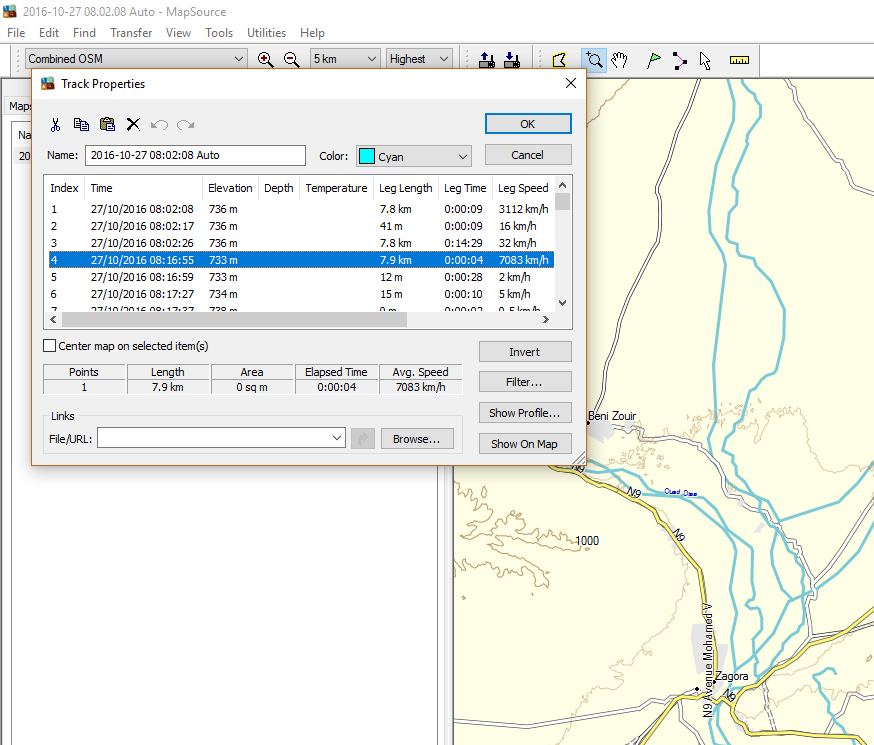Select track point row 5 at 08:16:59

(x=302, y=277)
